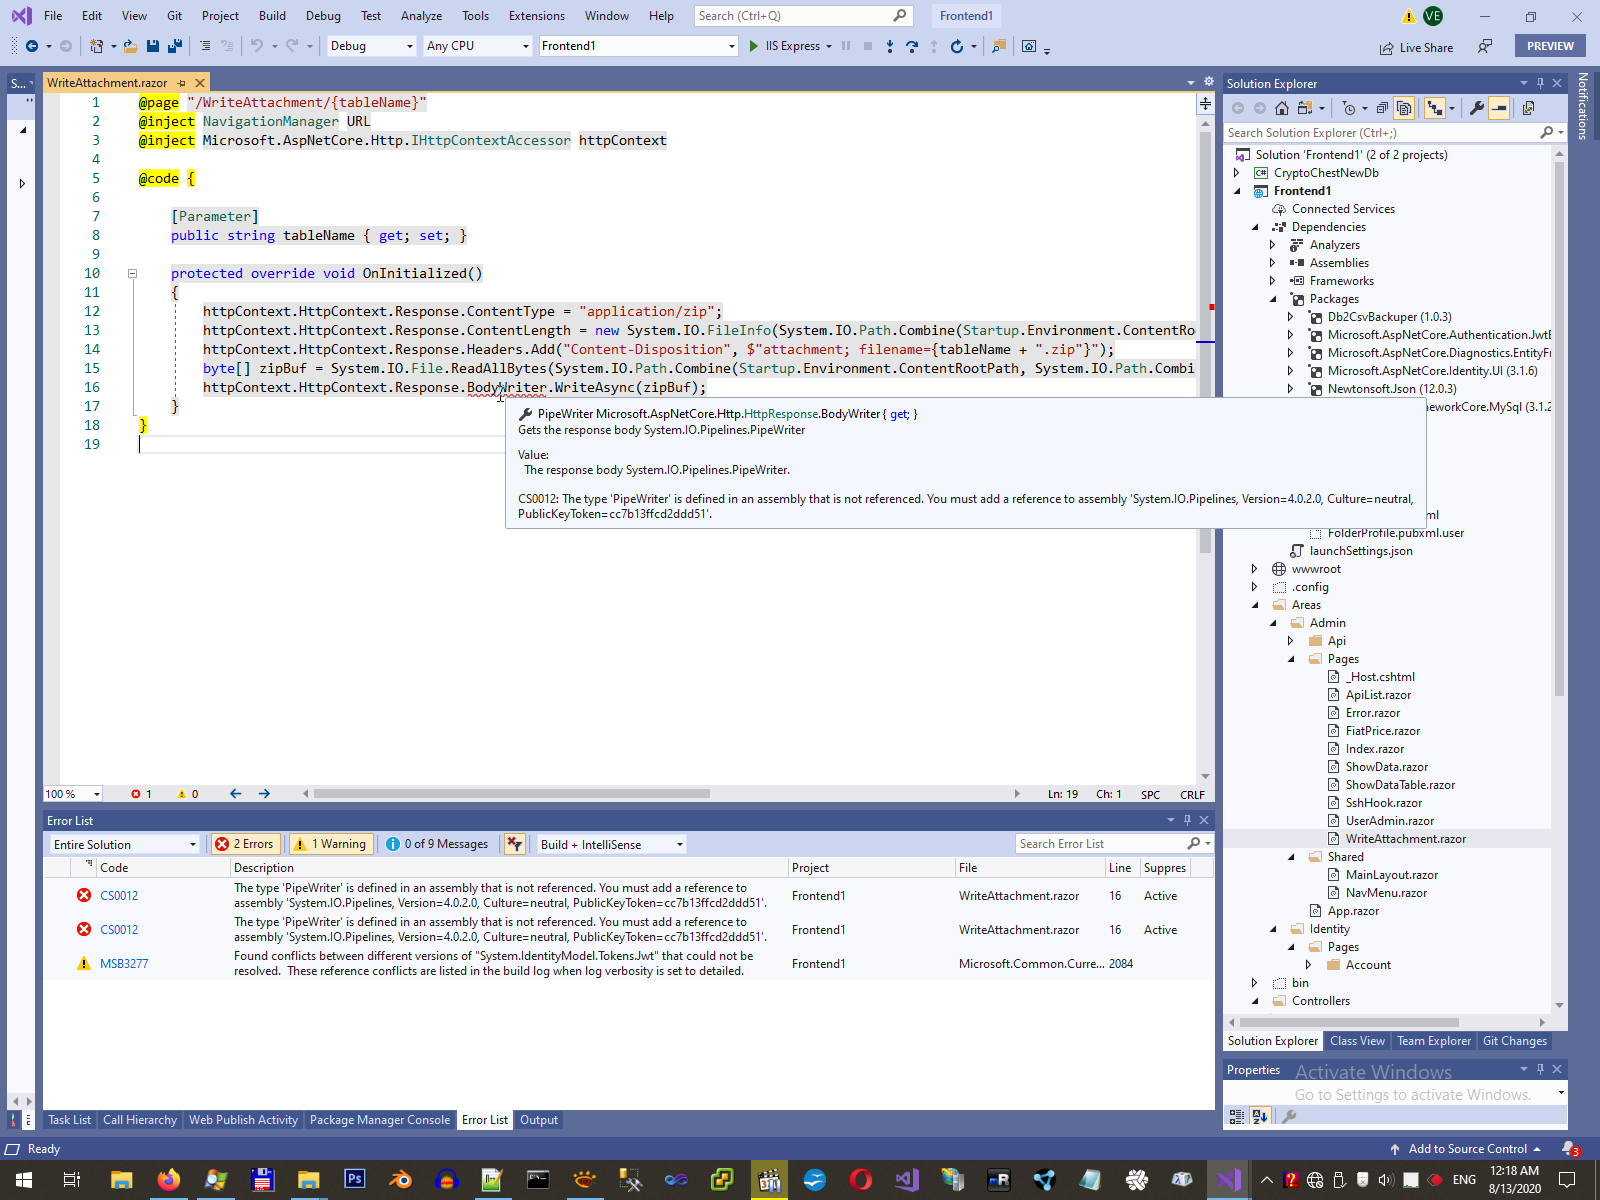Click the Navigate Backward arrow icon

32,46
